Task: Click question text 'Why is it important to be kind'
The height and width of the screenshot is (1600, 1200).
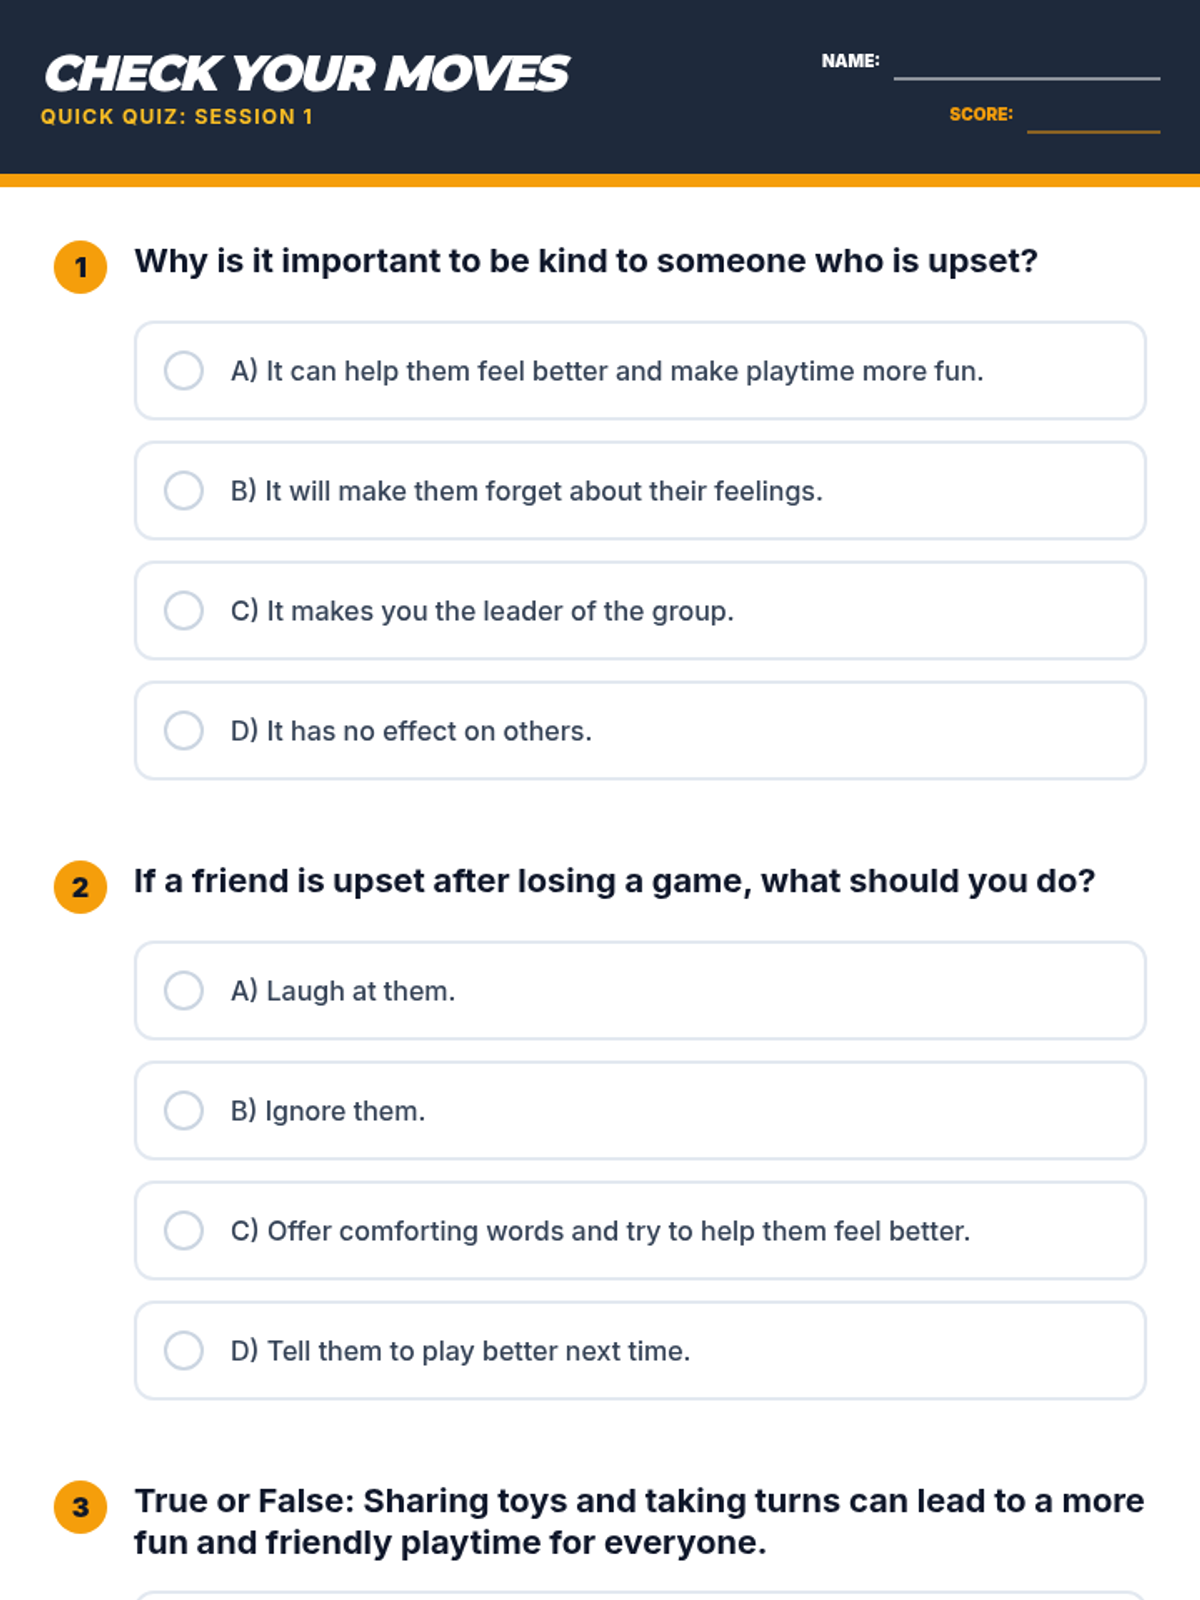Action: click(586, 261)
